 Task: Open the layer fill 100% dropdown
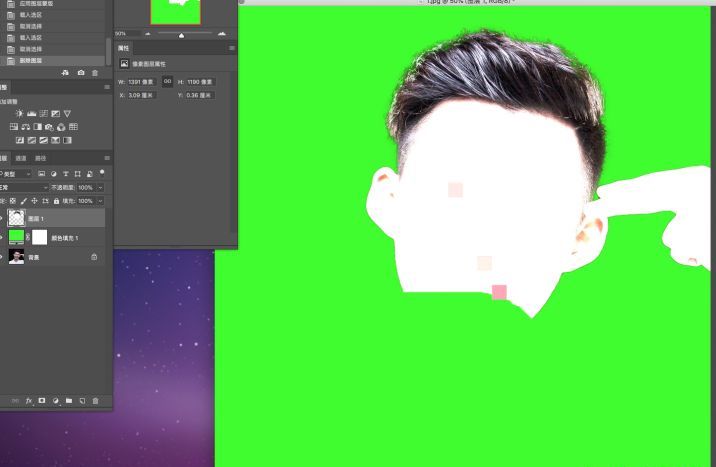pos(100,201)
